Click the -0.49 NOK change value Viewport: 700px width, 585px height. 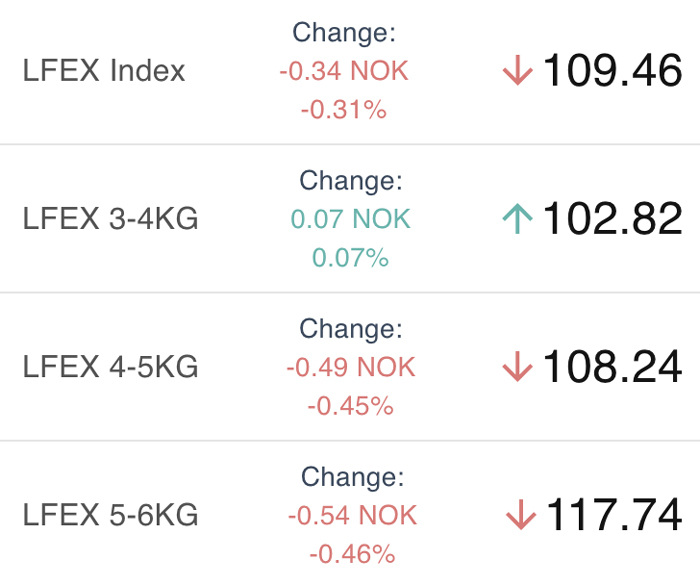pos(351,368)
